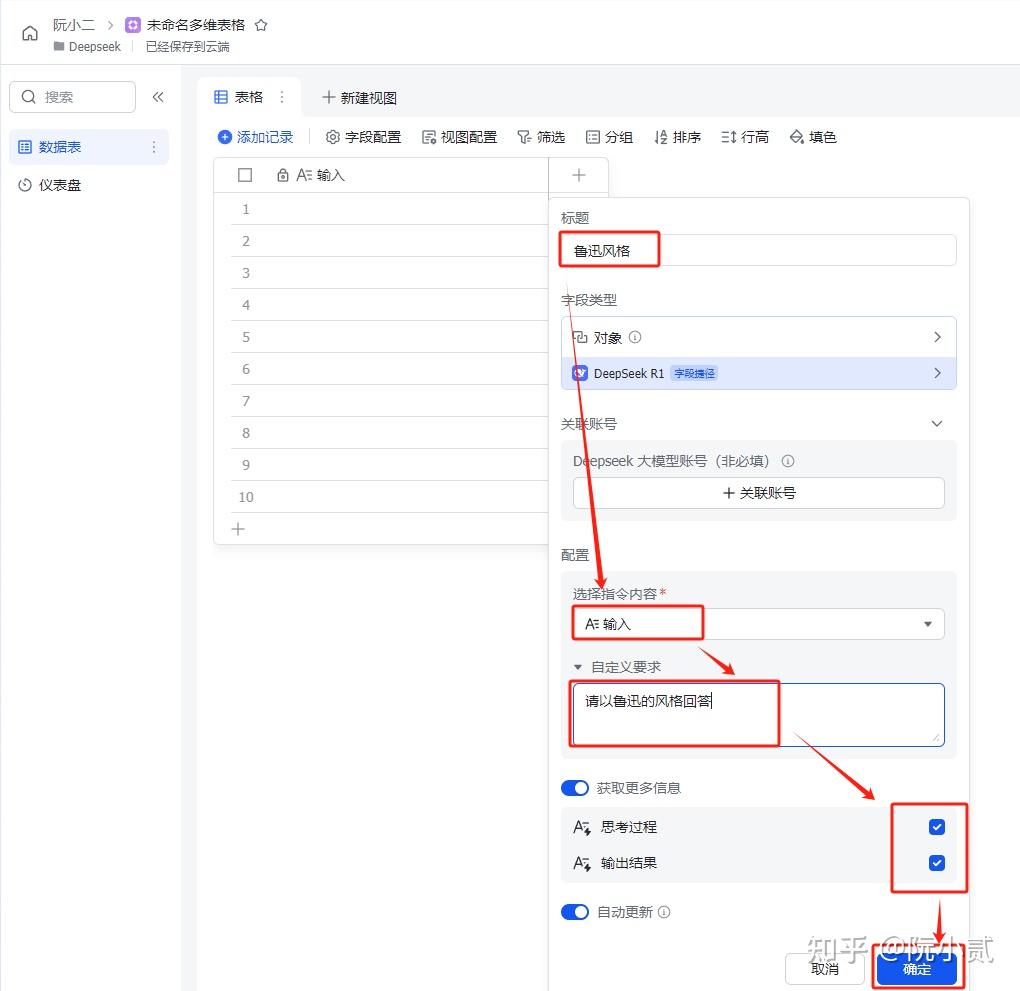Screen dimensions: 1020x991
Task: Click the 搜索 search box
Action: click(x=72, y=97)
